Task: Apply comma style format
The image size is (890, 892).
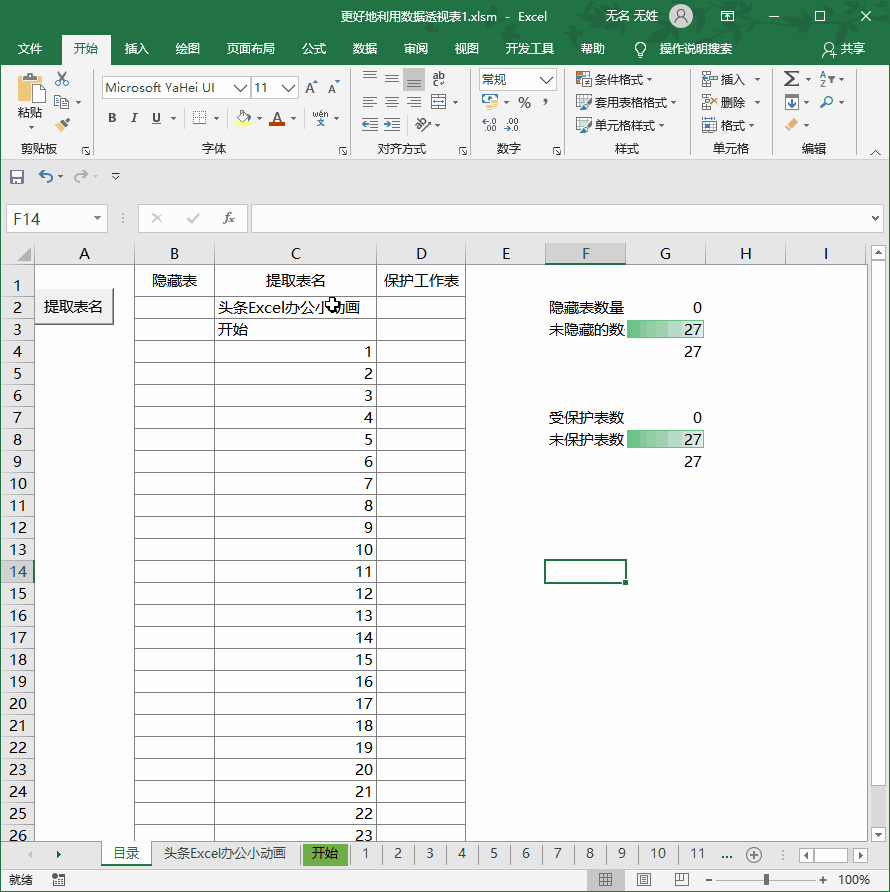Action: pos(545,102)
